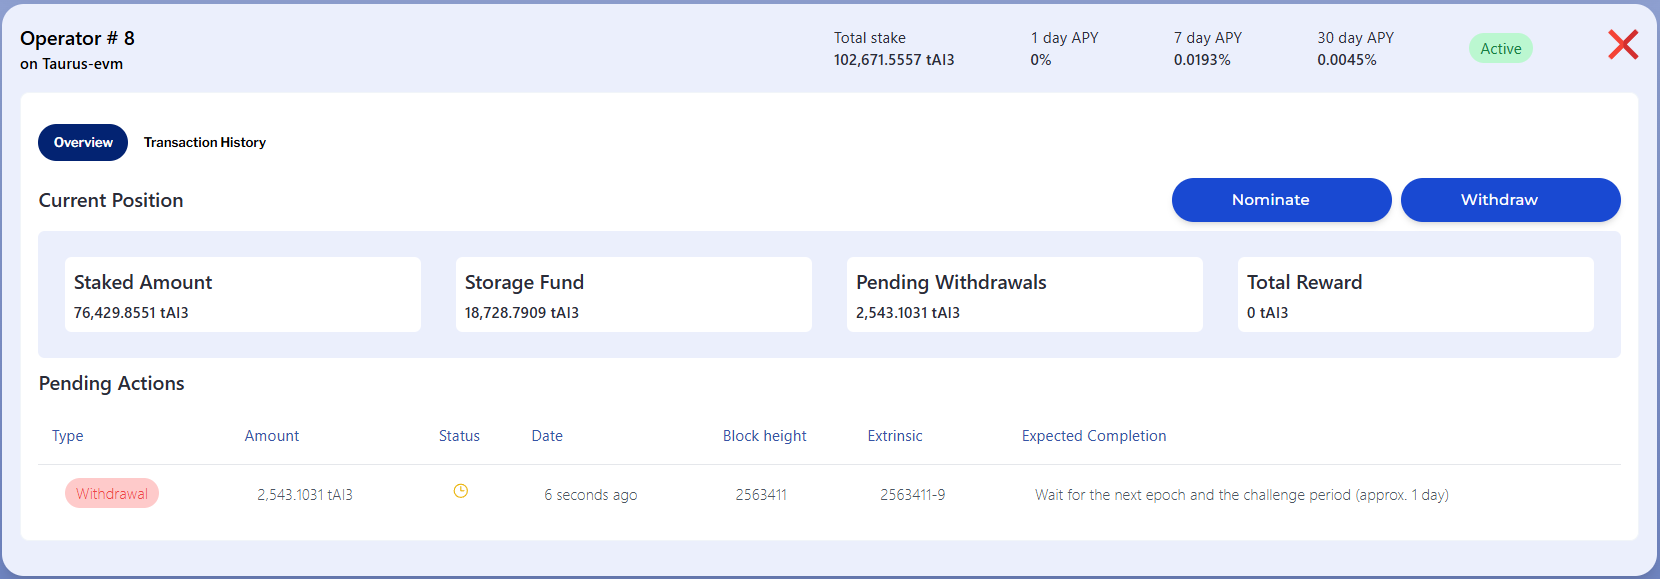Viewport: 1660px width, 579px height.
Task: Click the pending clock status icon
Action: [461, 491]
